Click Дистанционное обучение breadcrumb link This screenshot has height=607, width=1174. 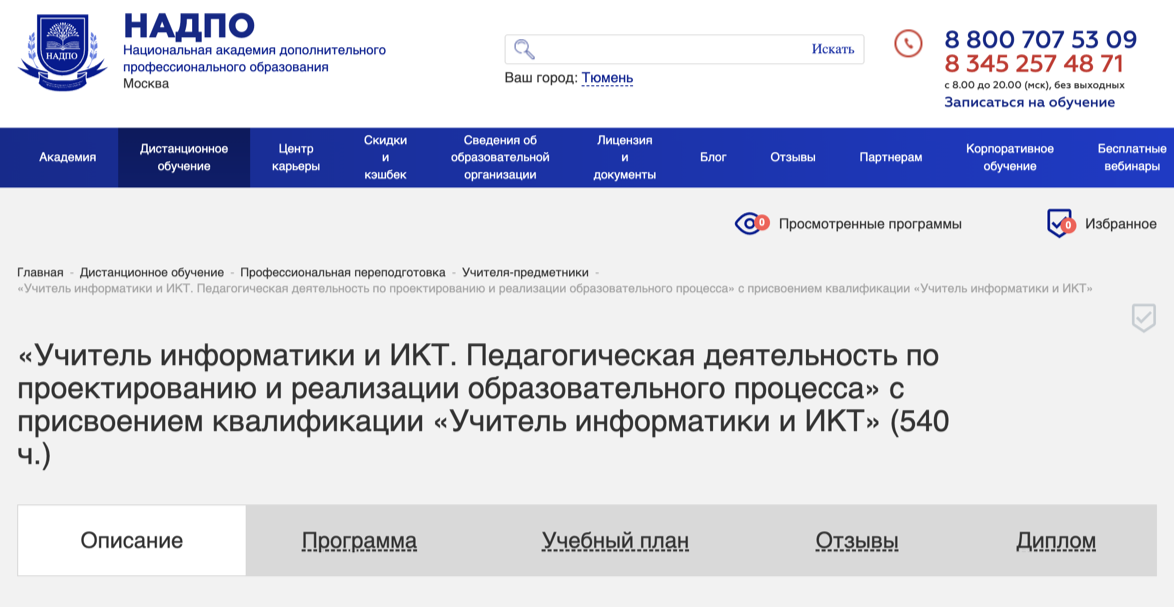tap(152, 272)
